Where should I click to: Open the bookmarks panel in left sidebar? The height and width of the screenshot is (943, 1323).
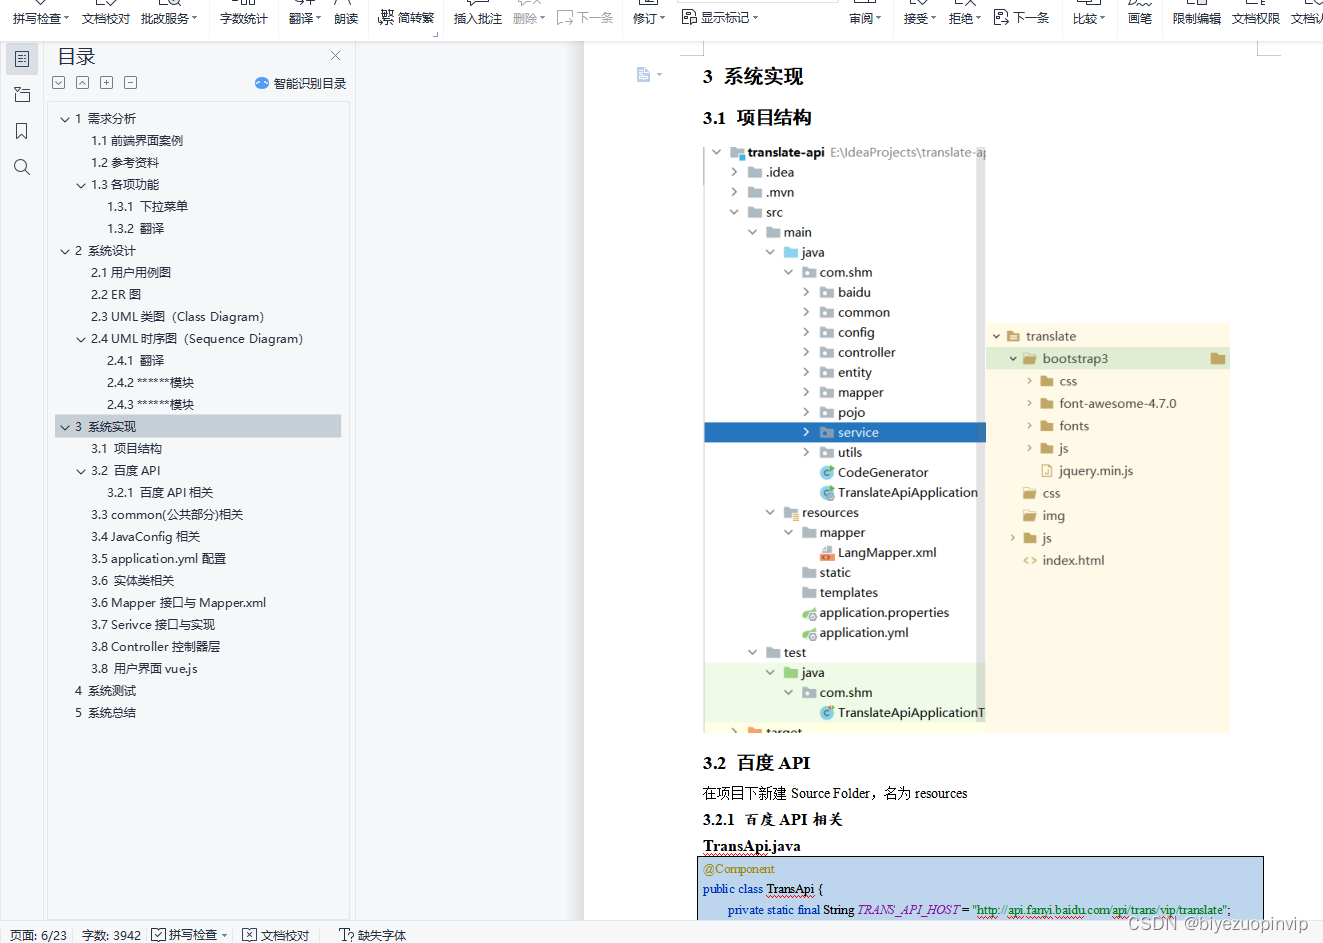(x=22, y=130)
